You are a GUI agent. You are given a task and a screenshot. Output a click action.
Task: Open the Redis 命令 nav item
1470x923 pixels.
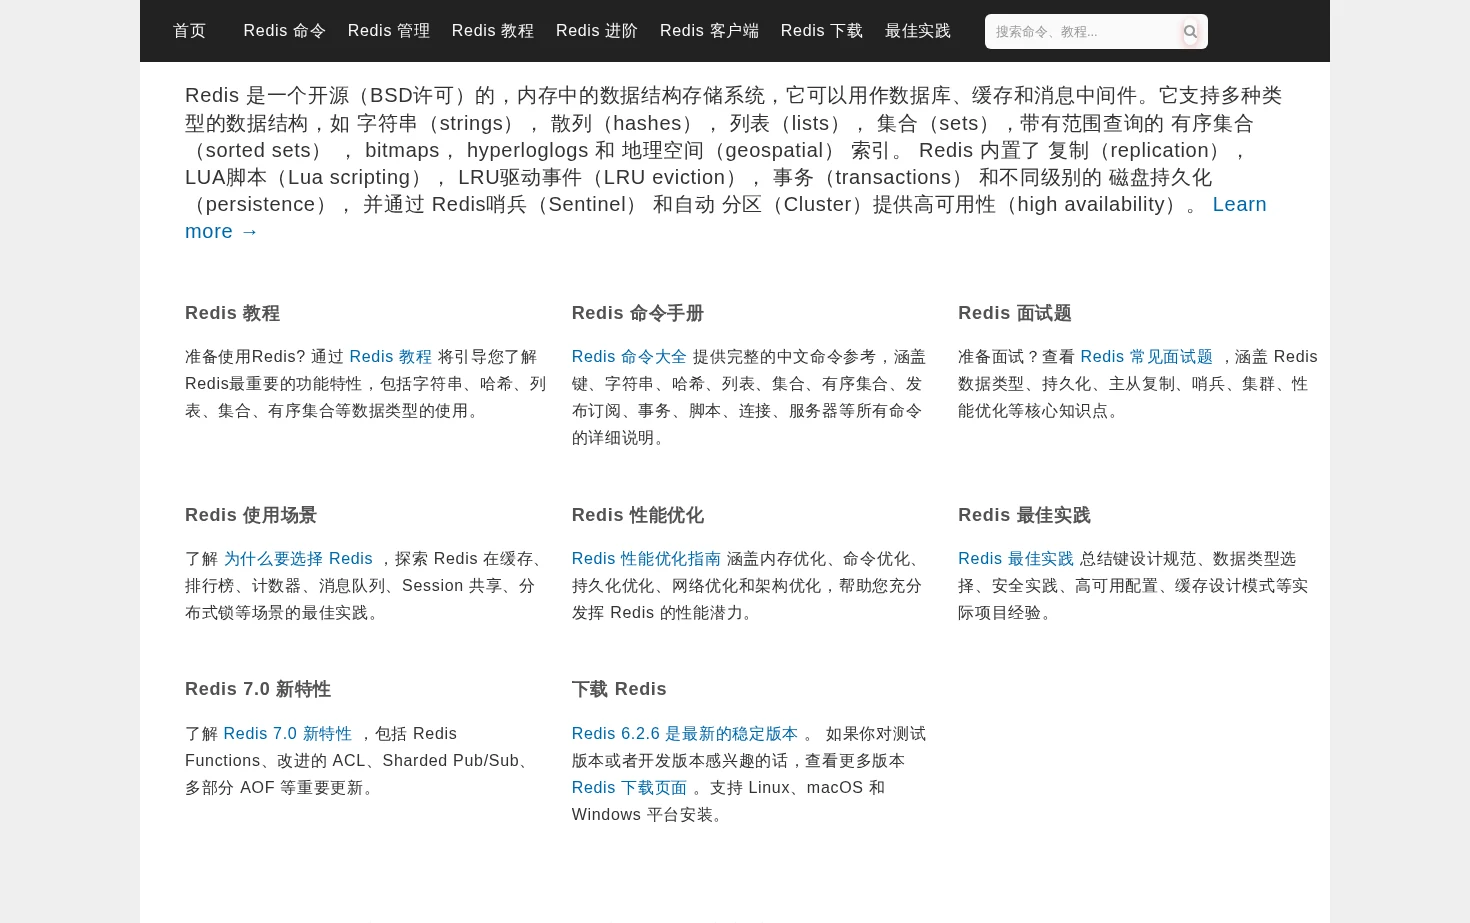click(285, 31)
